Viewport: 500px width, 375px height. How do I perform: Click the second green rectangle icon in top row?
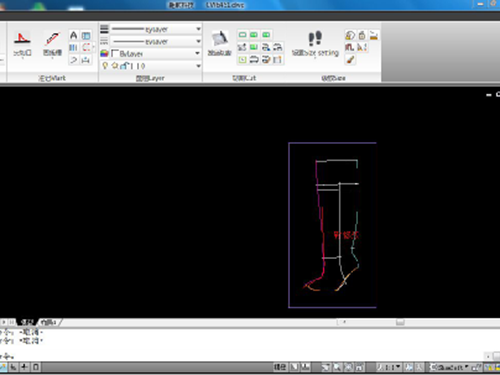point(254,35)
